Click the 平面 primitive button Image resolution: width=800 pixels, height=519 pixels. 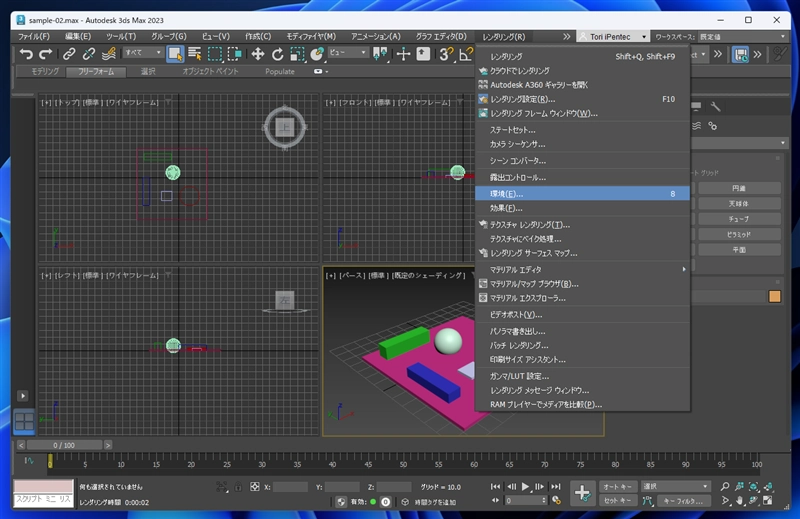pyautogui.click(x=739, y=250)
